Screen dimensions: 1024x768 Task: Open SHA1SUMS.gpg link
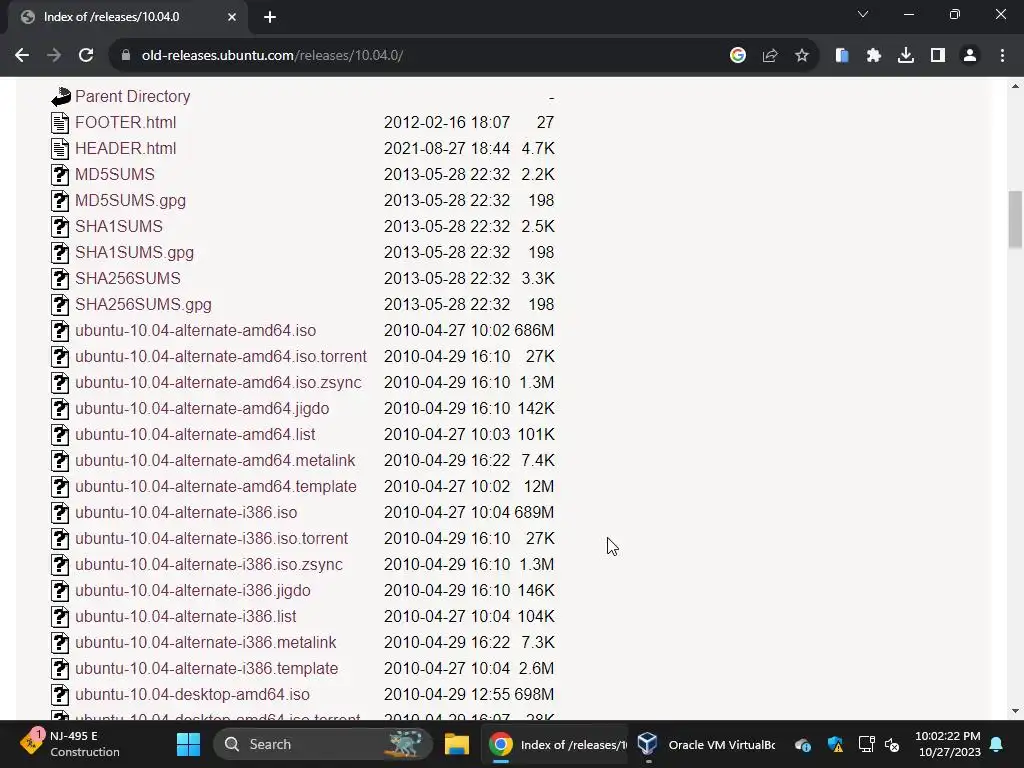135,253
